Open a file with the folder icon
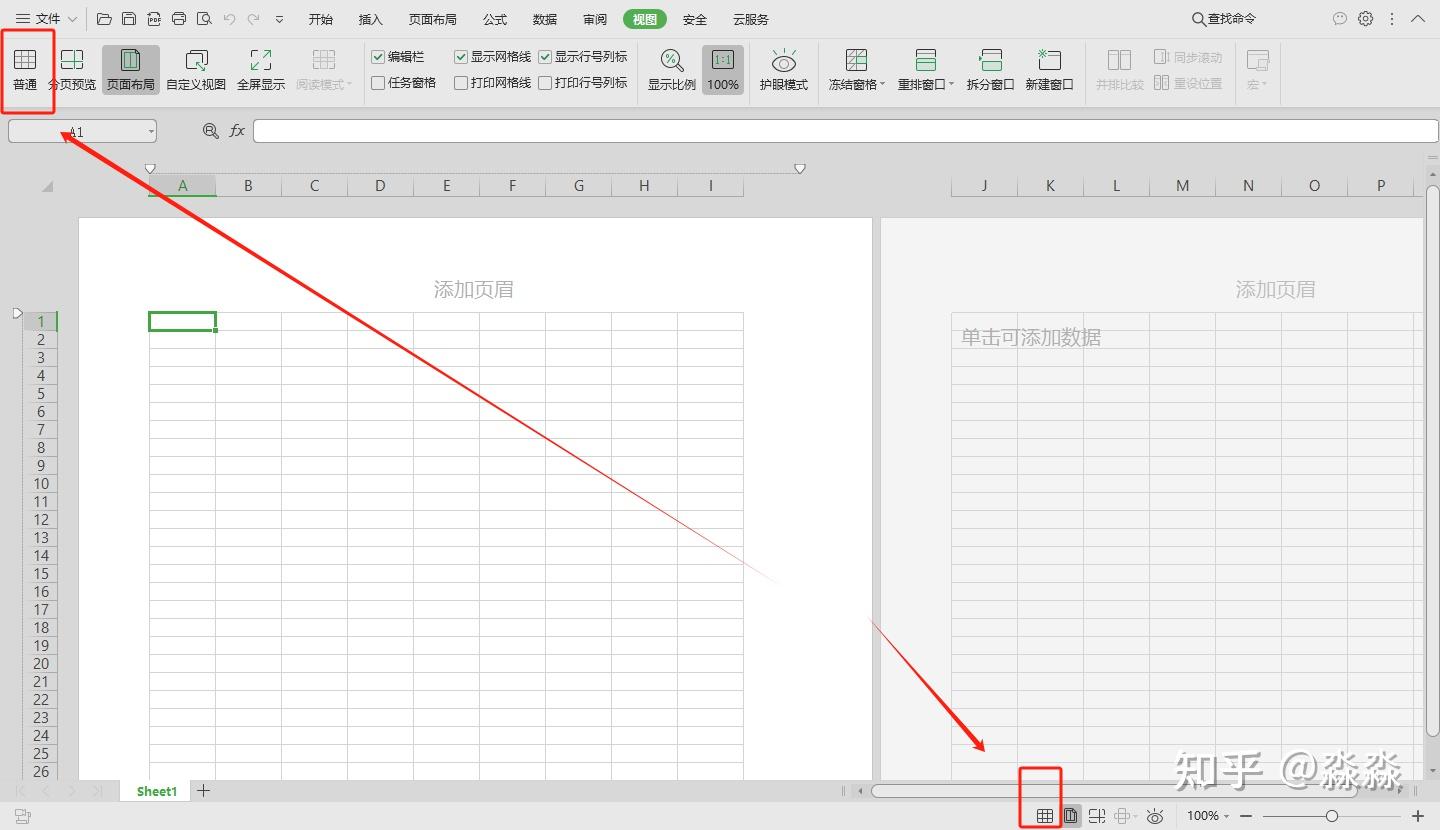Viewport: 1440px width, 830px height. 104,19
